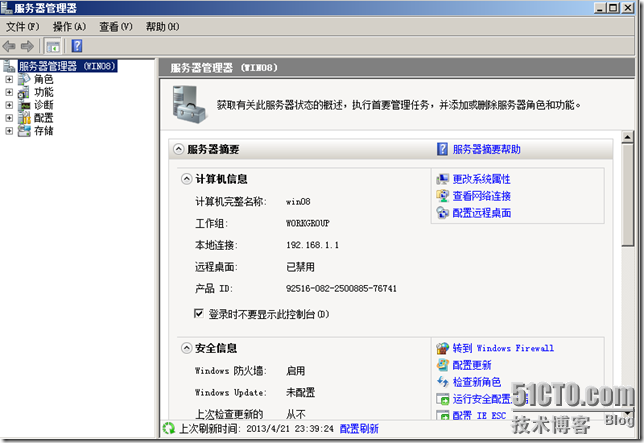Expand the 诊断 tree node
Screen dimensions: 644x443
tap(9, 105)
